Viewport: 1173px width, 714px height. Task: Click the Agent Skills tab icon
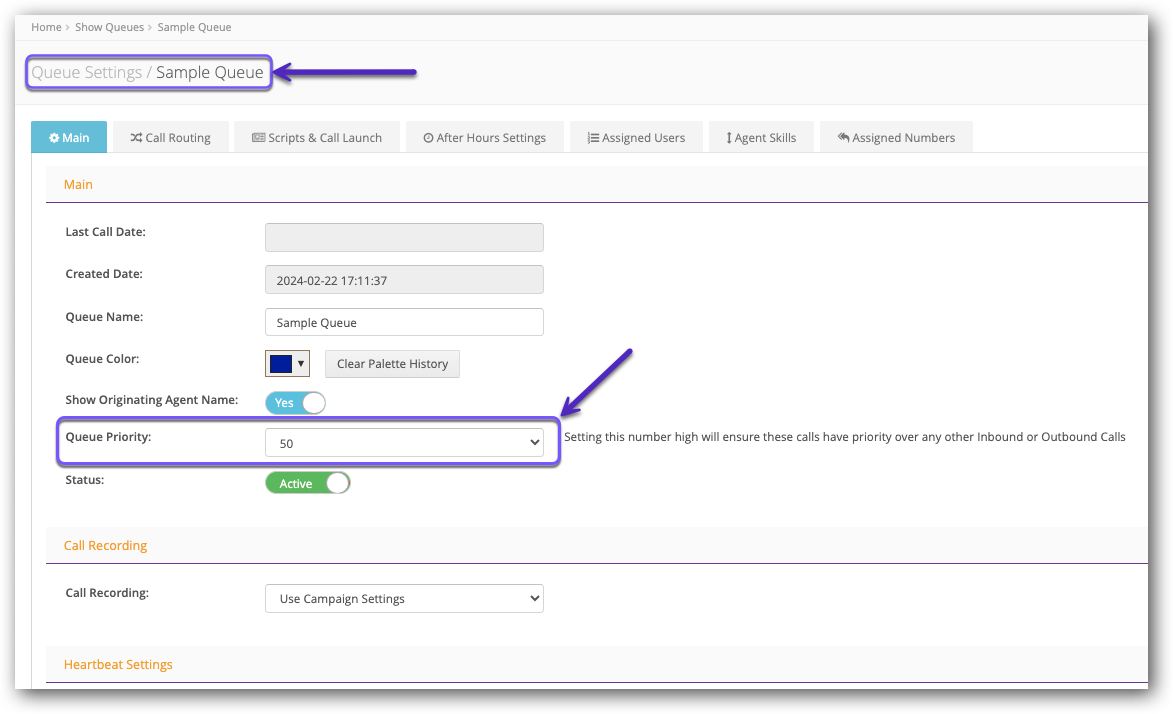tap(729, 138)
